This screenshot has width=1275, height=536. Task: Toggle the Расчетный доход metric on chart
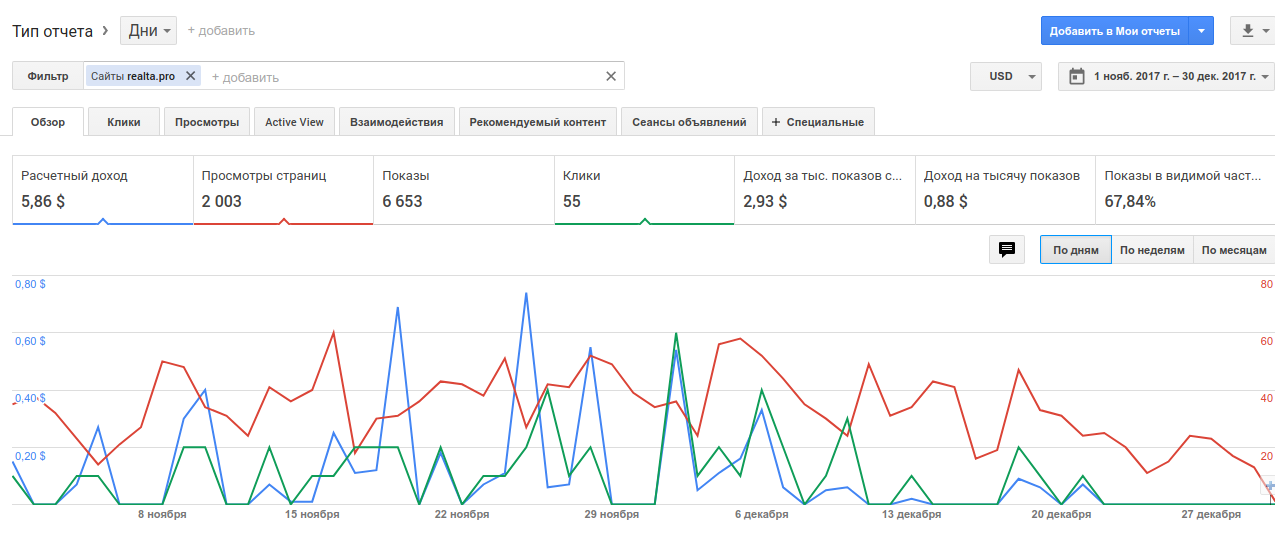point(102,189)
